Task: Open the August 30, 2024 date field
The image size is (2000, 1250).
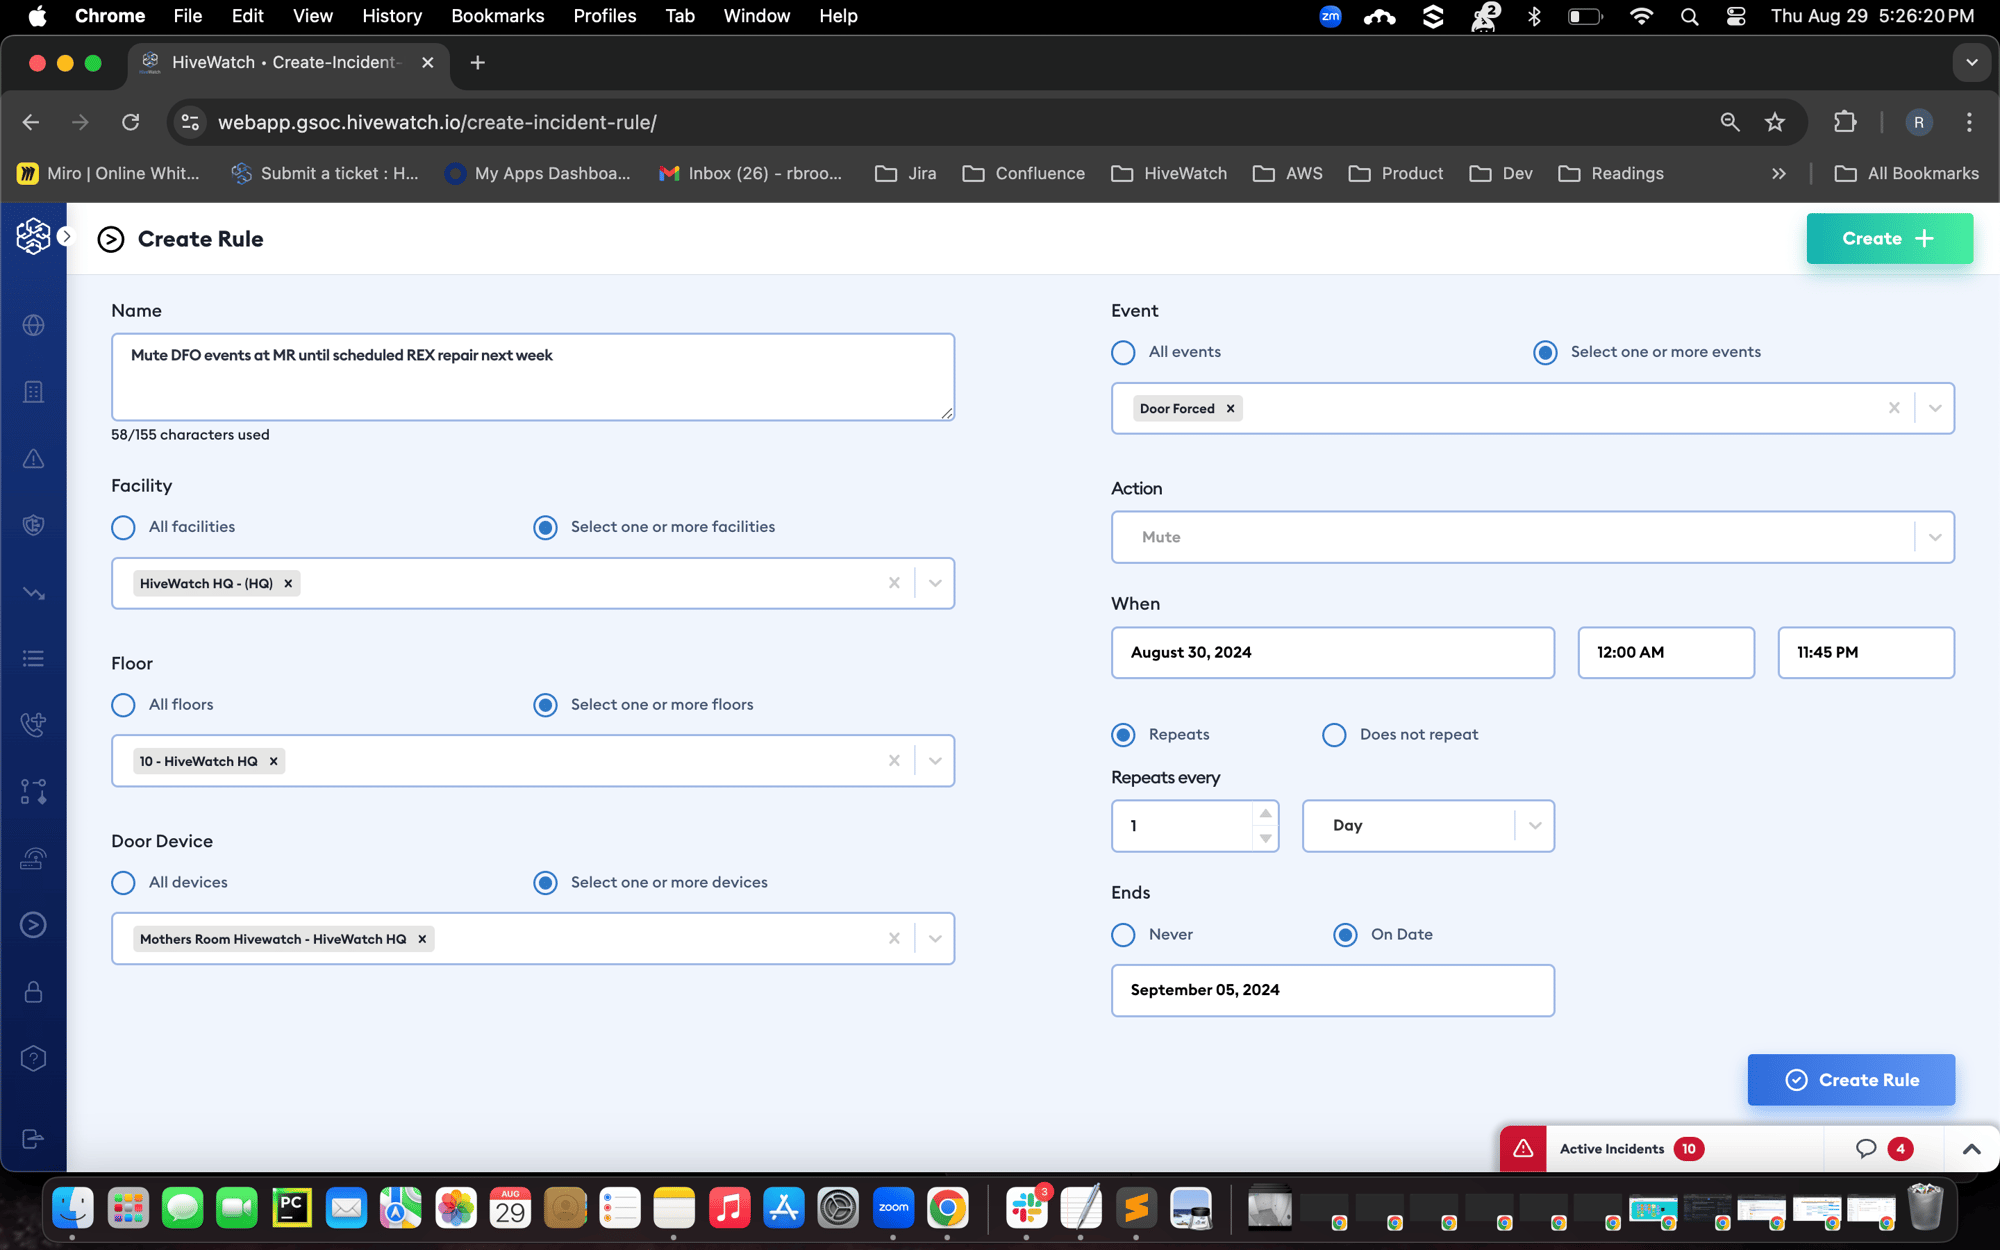Action: pyautogui.click(x=1333, y=652)
